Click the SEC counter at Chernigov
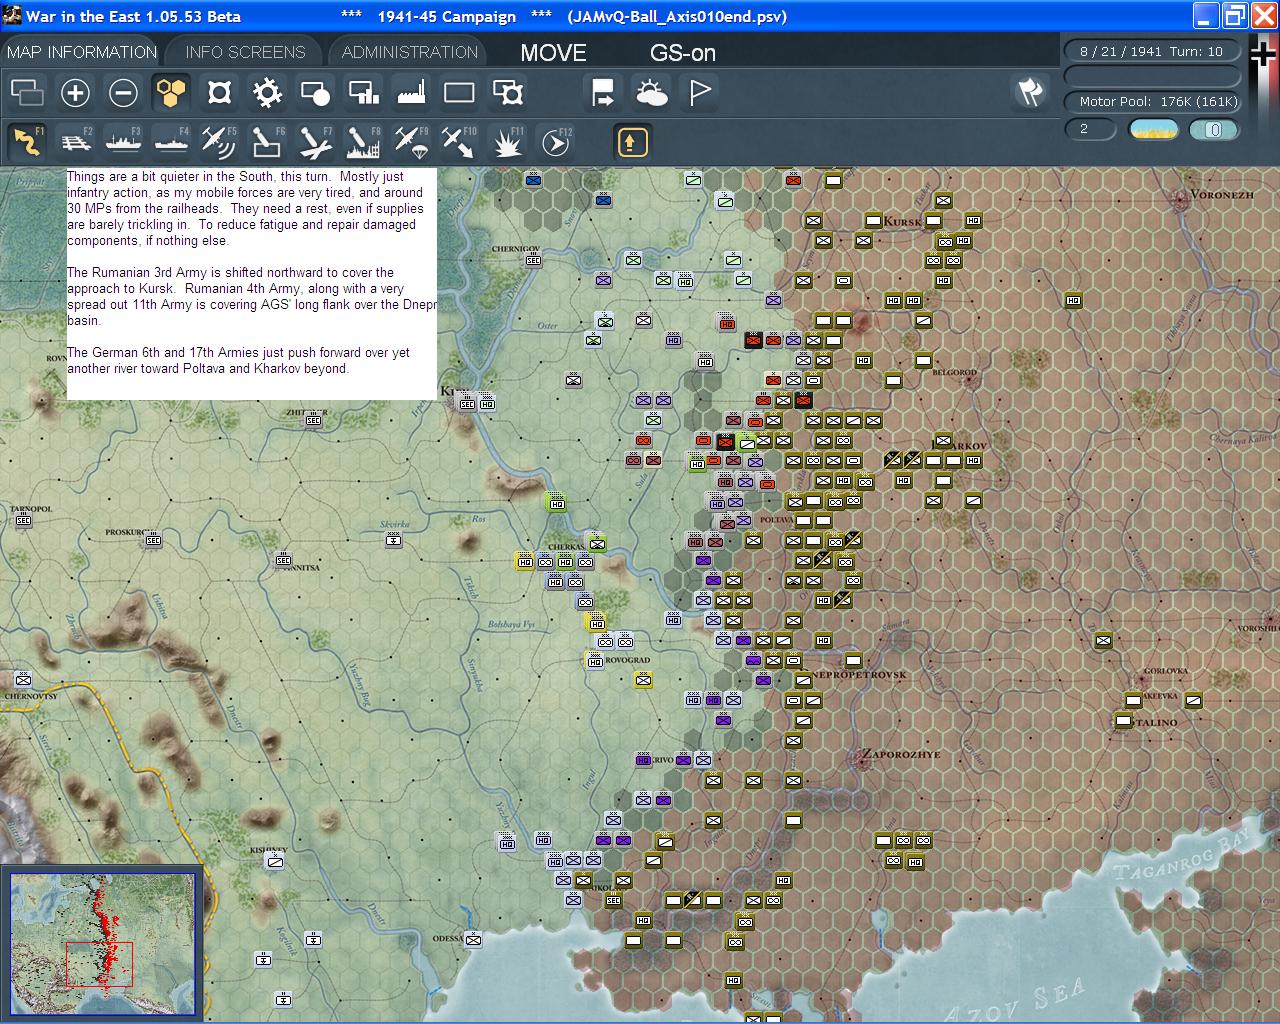Viewport: 1280px width, 1024px height. click(x=533, y=260)
